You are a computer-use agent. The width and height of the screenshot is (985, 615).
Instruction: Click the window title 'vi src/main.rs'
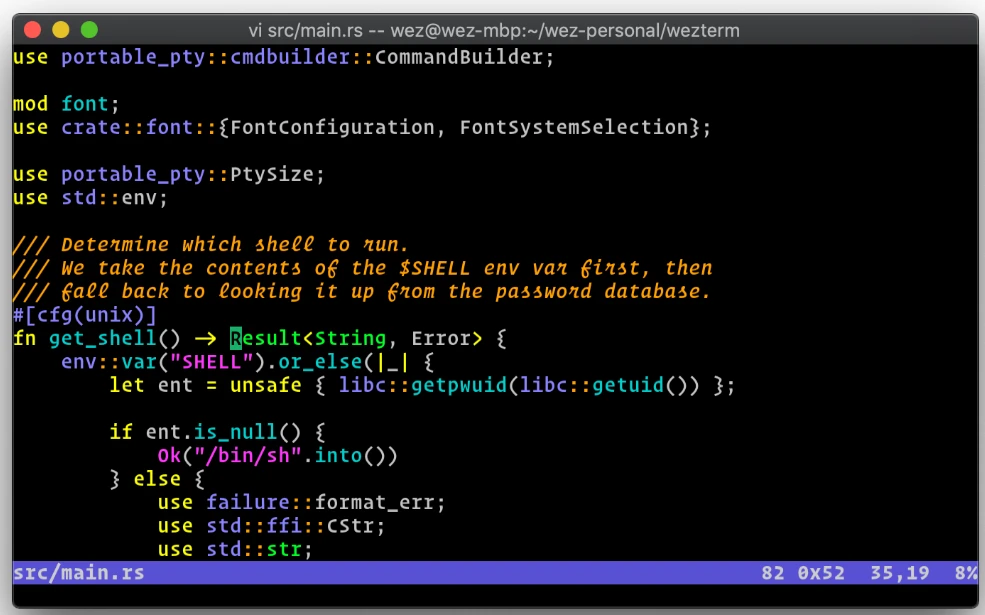point(305,30)
